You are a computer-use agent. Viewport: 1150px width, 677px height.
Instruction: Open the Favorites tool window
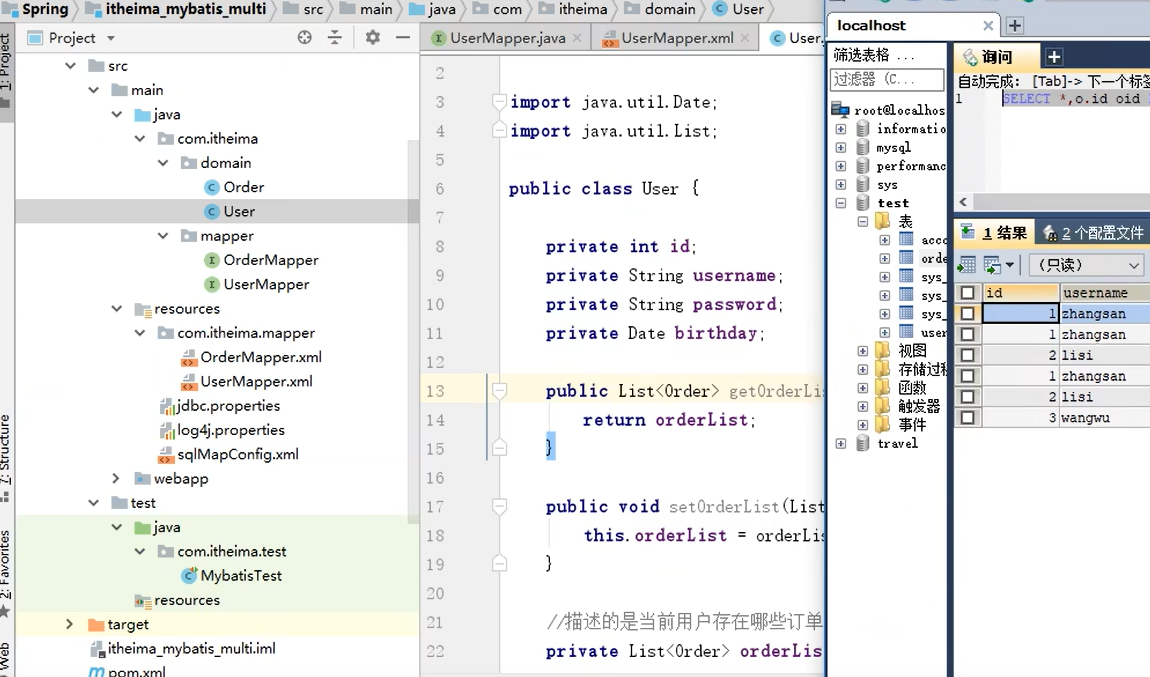click(9, 565)
